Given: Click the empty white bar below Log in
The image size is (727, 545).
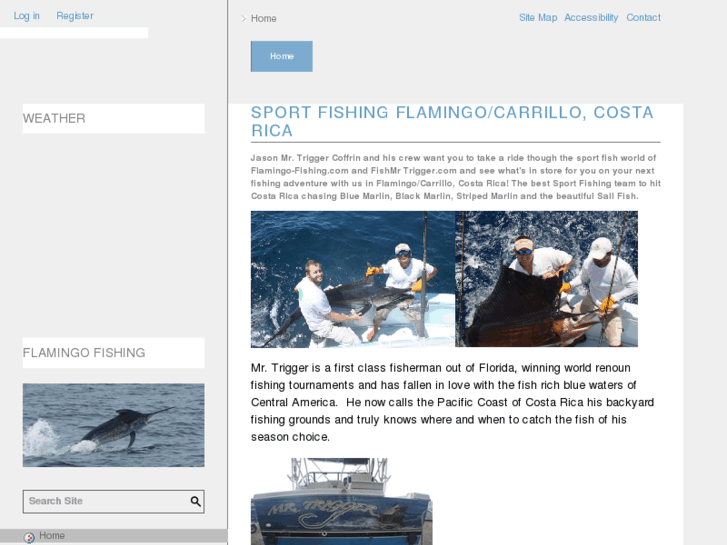Looking at the screenshot, I should click(x=74, y=32).
